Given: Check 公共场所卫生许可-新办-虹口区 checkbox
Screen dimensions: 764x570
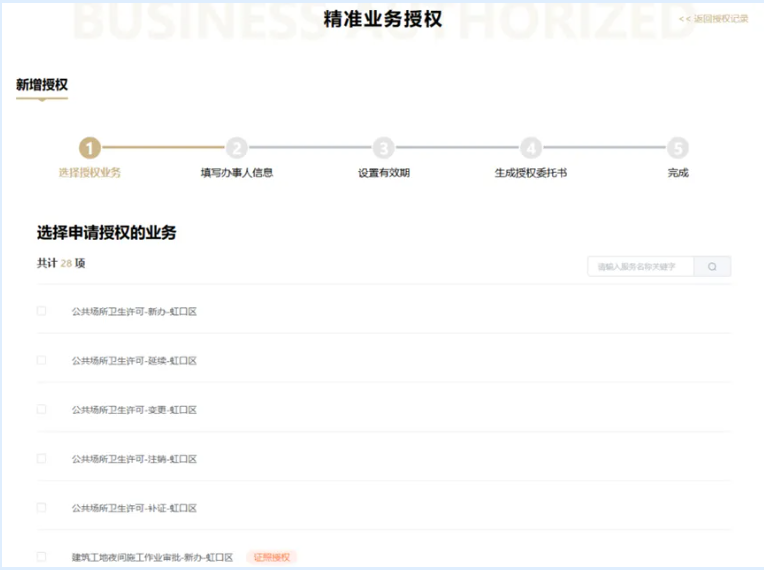Looking at the screenshot, I should point(42,311).
